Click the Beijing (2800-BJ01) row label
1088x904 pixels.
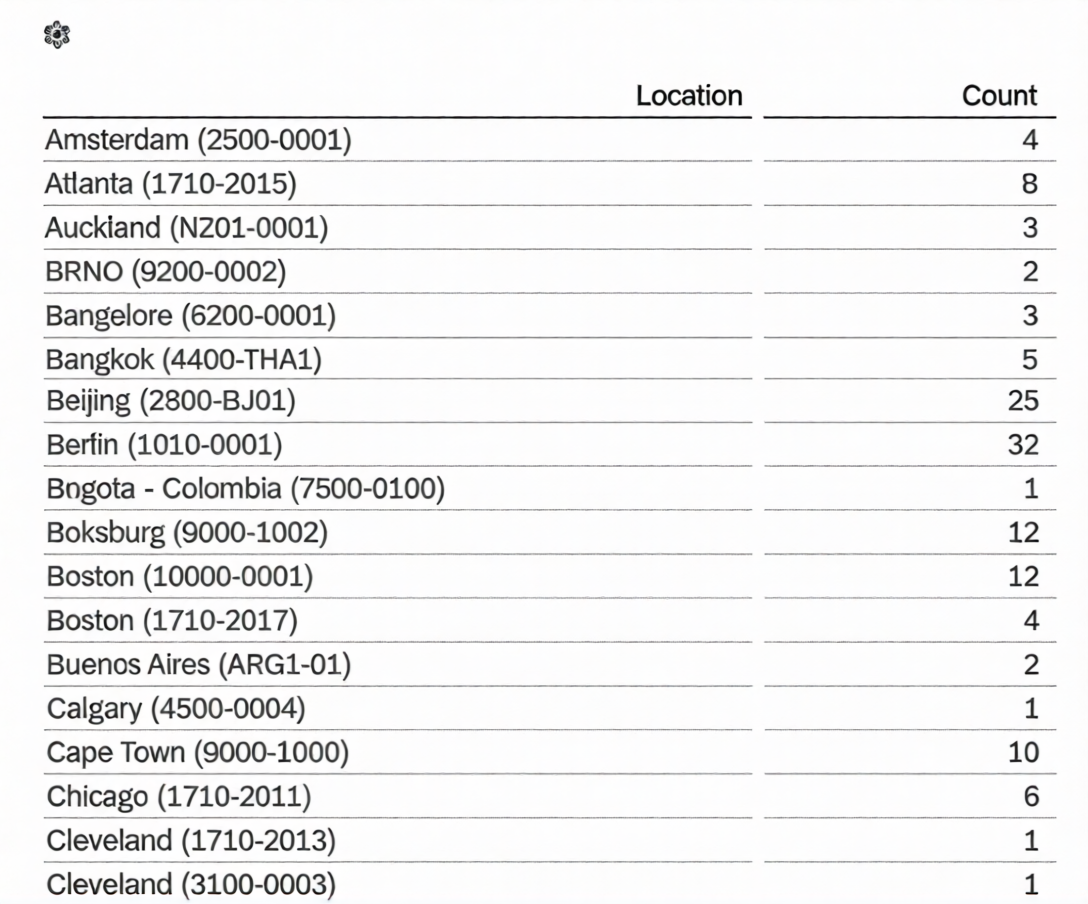click(x=171, y=402)
